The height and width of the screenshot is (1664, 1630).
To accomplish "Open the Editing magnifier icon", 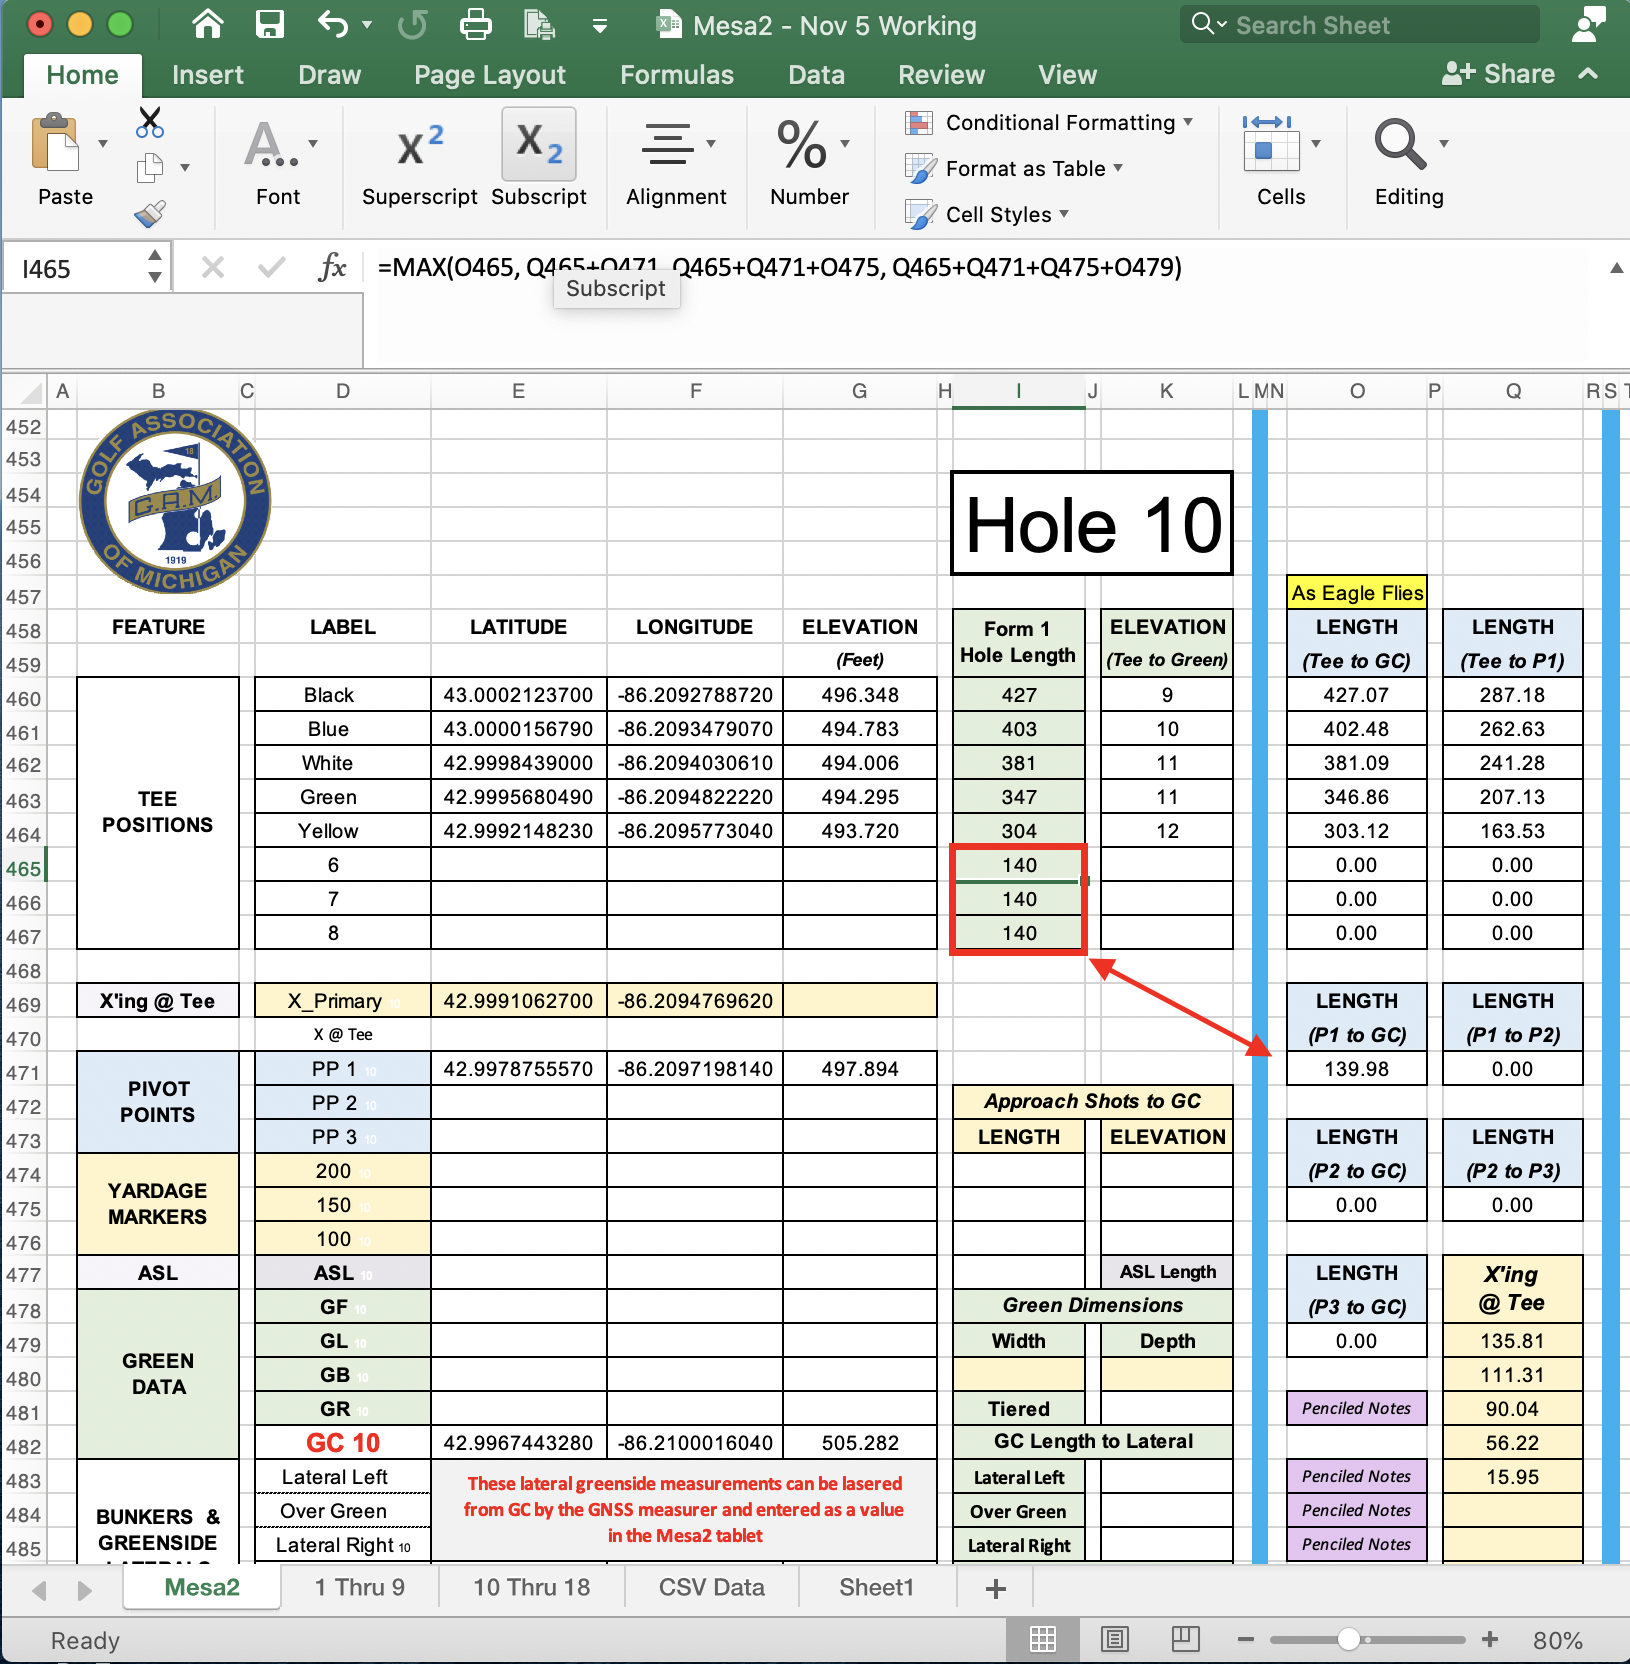I will 1400,144.
